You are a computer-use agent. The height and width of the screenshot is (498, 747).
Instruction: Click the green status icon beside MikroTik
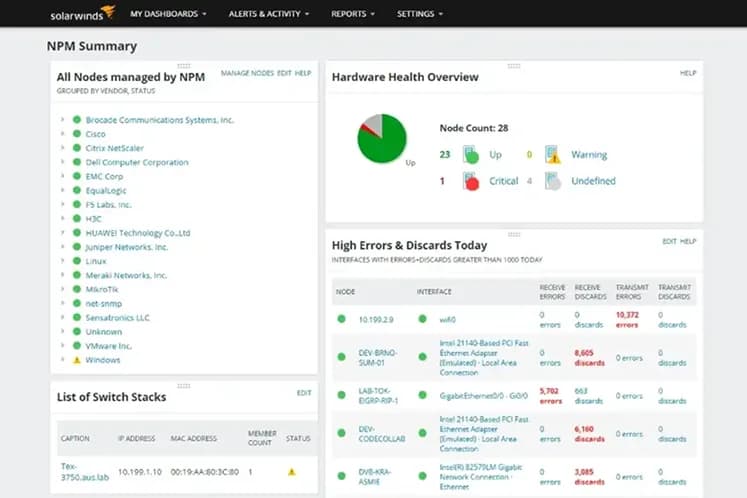77,289
